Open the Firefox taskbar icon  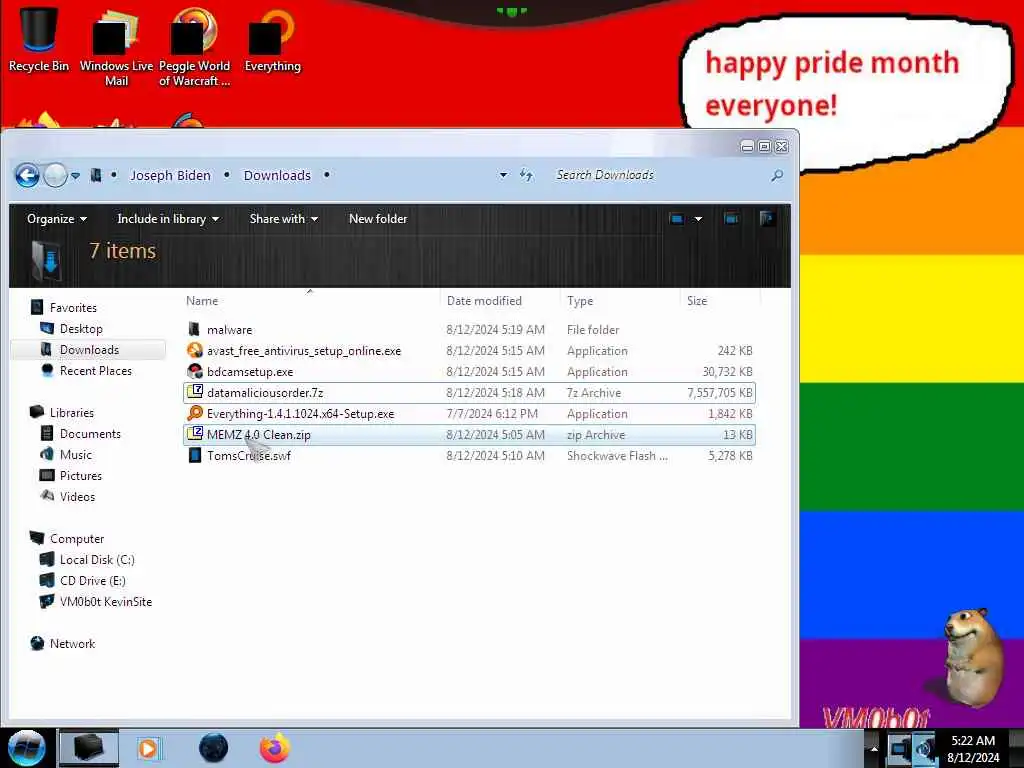click(275, 748)
